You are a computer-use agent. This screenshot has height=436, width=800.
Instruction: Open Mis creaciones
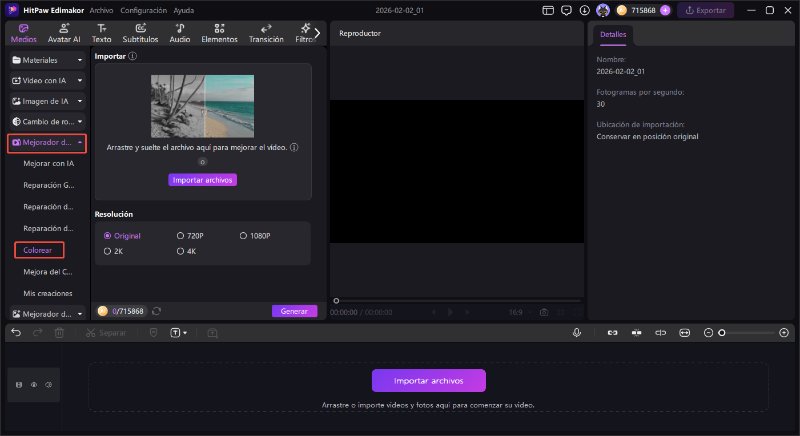[x=48, y=294]
